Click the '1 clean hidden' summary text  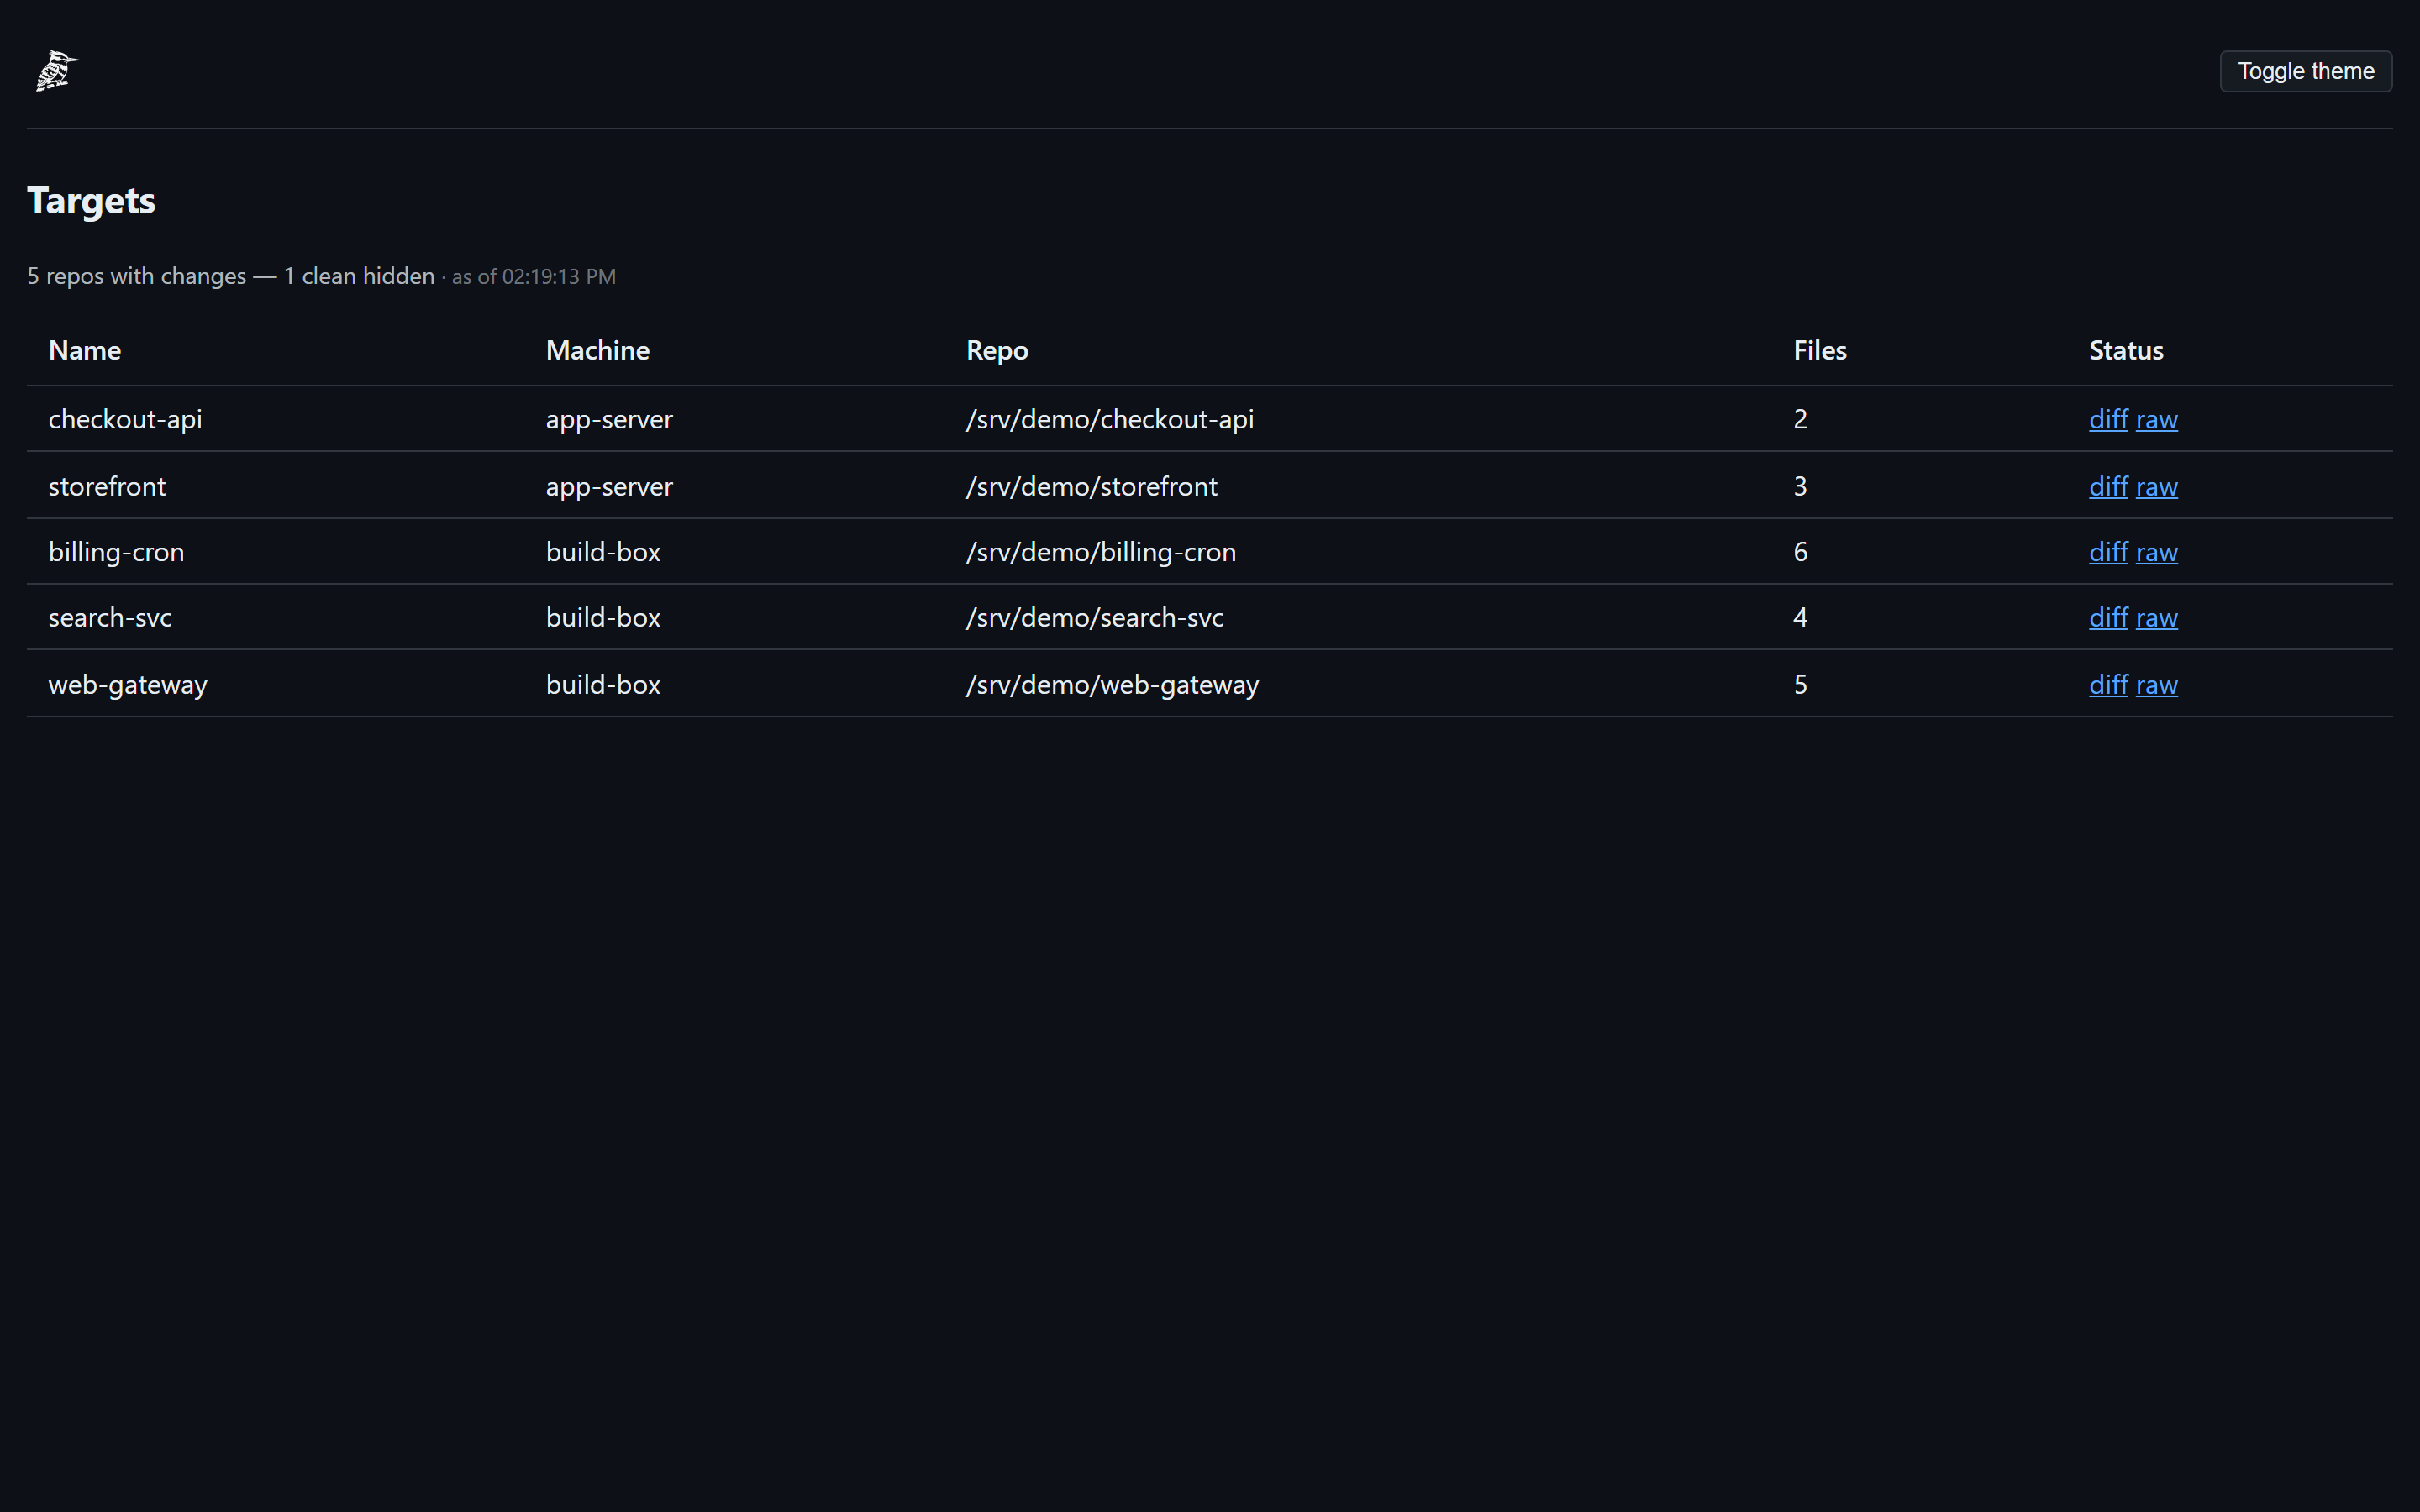359,276
